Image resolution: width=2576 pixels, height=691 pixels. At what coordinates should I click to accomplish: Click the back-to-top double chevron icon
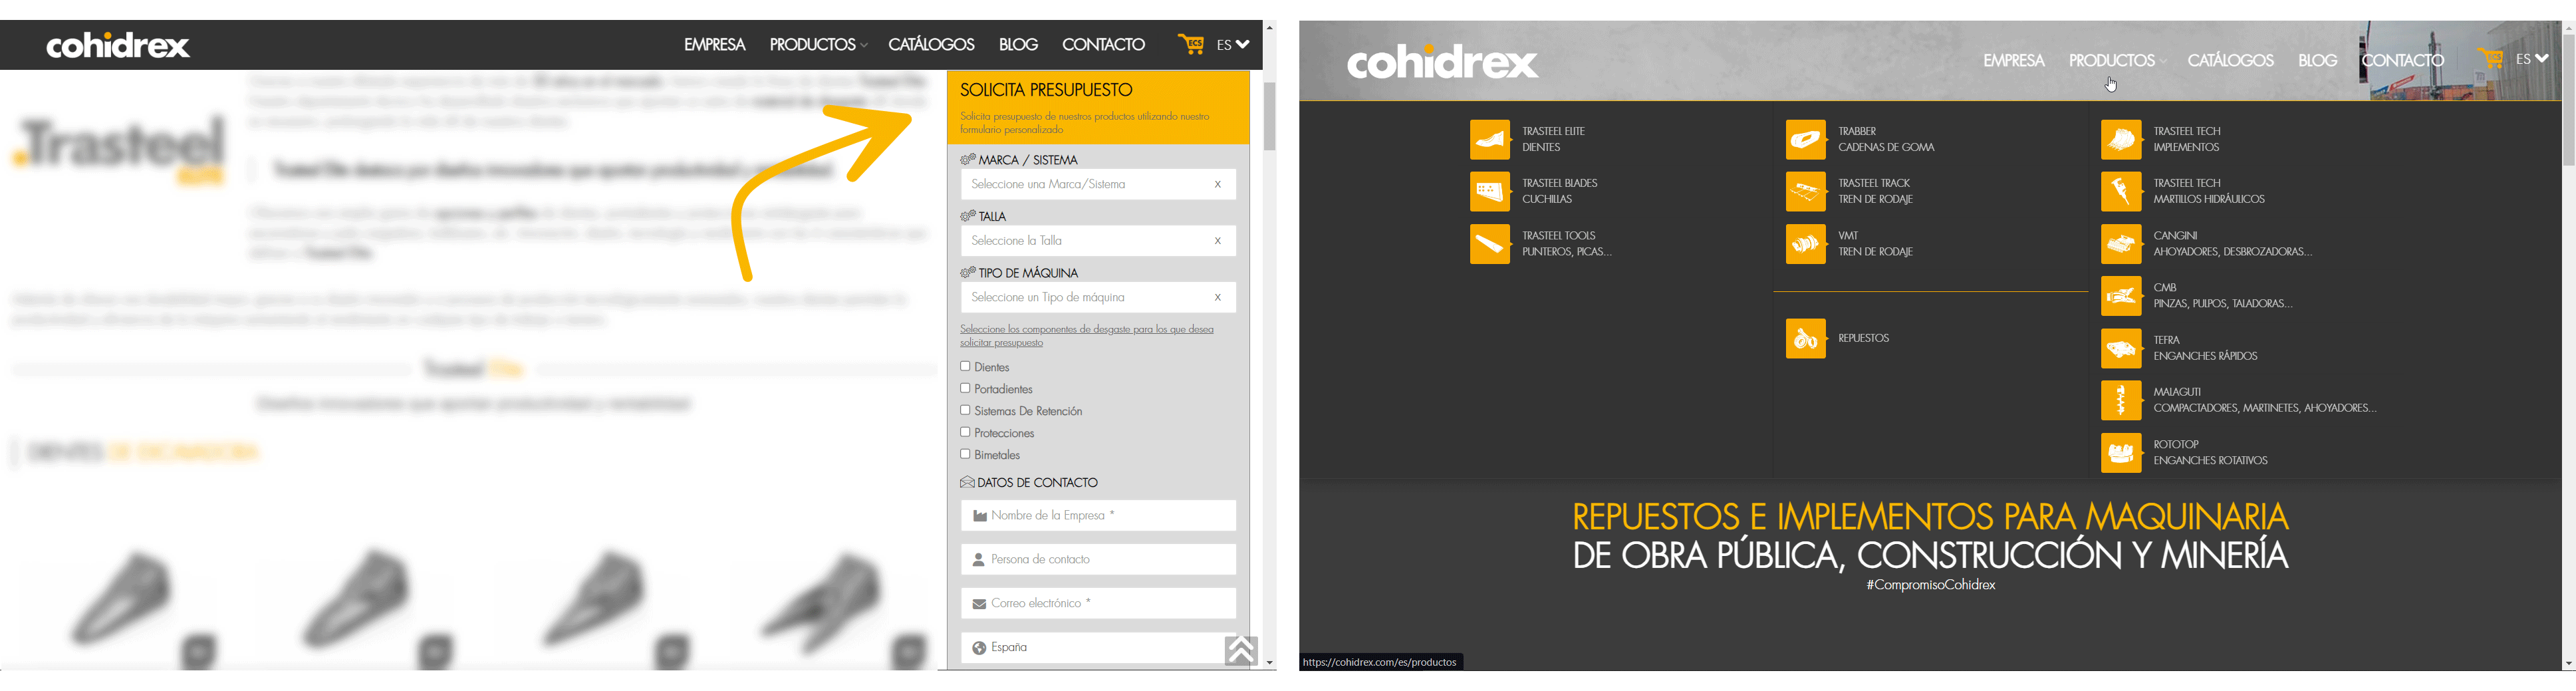click(x=1241, y=650)
